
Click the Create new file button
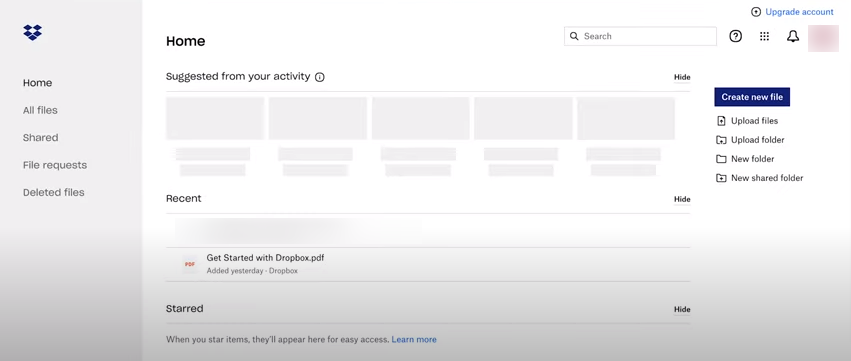[752, 97]
